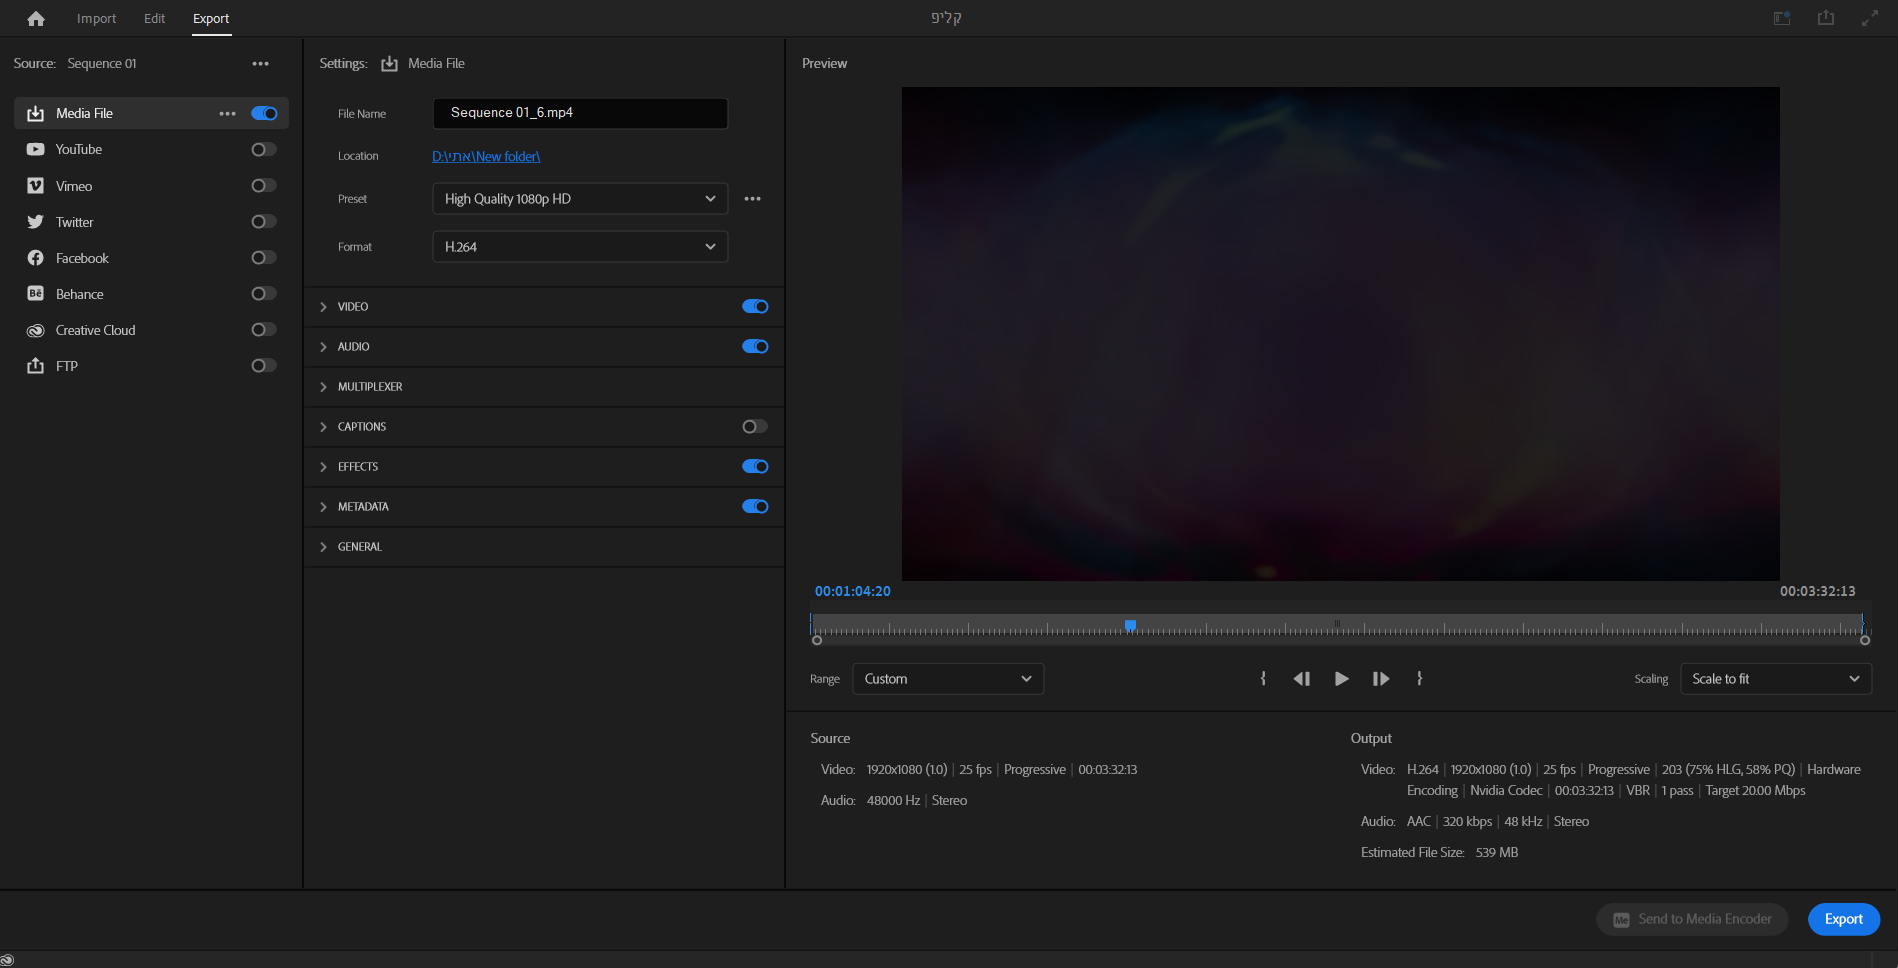
Task: Open the Import tab
Action: [96, 18]
